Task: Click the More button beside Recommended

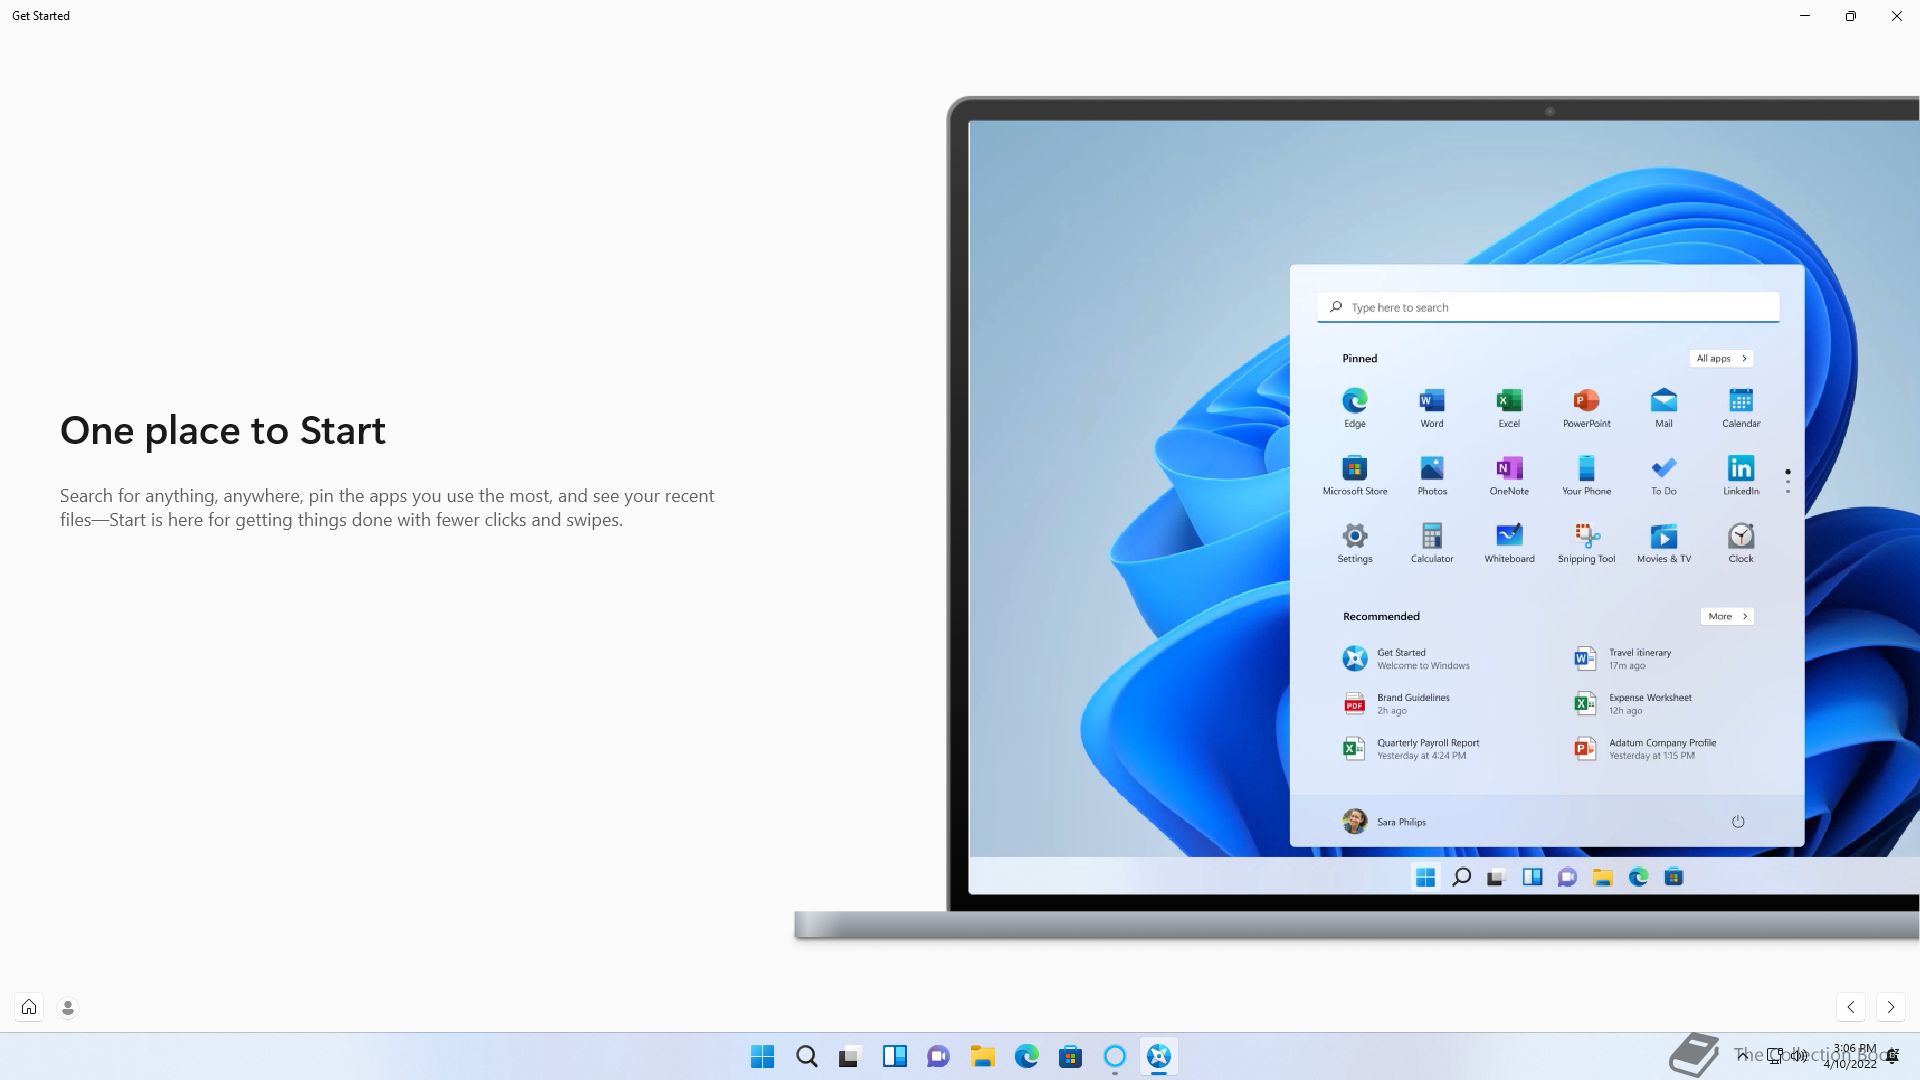Action: point(1727,616)
